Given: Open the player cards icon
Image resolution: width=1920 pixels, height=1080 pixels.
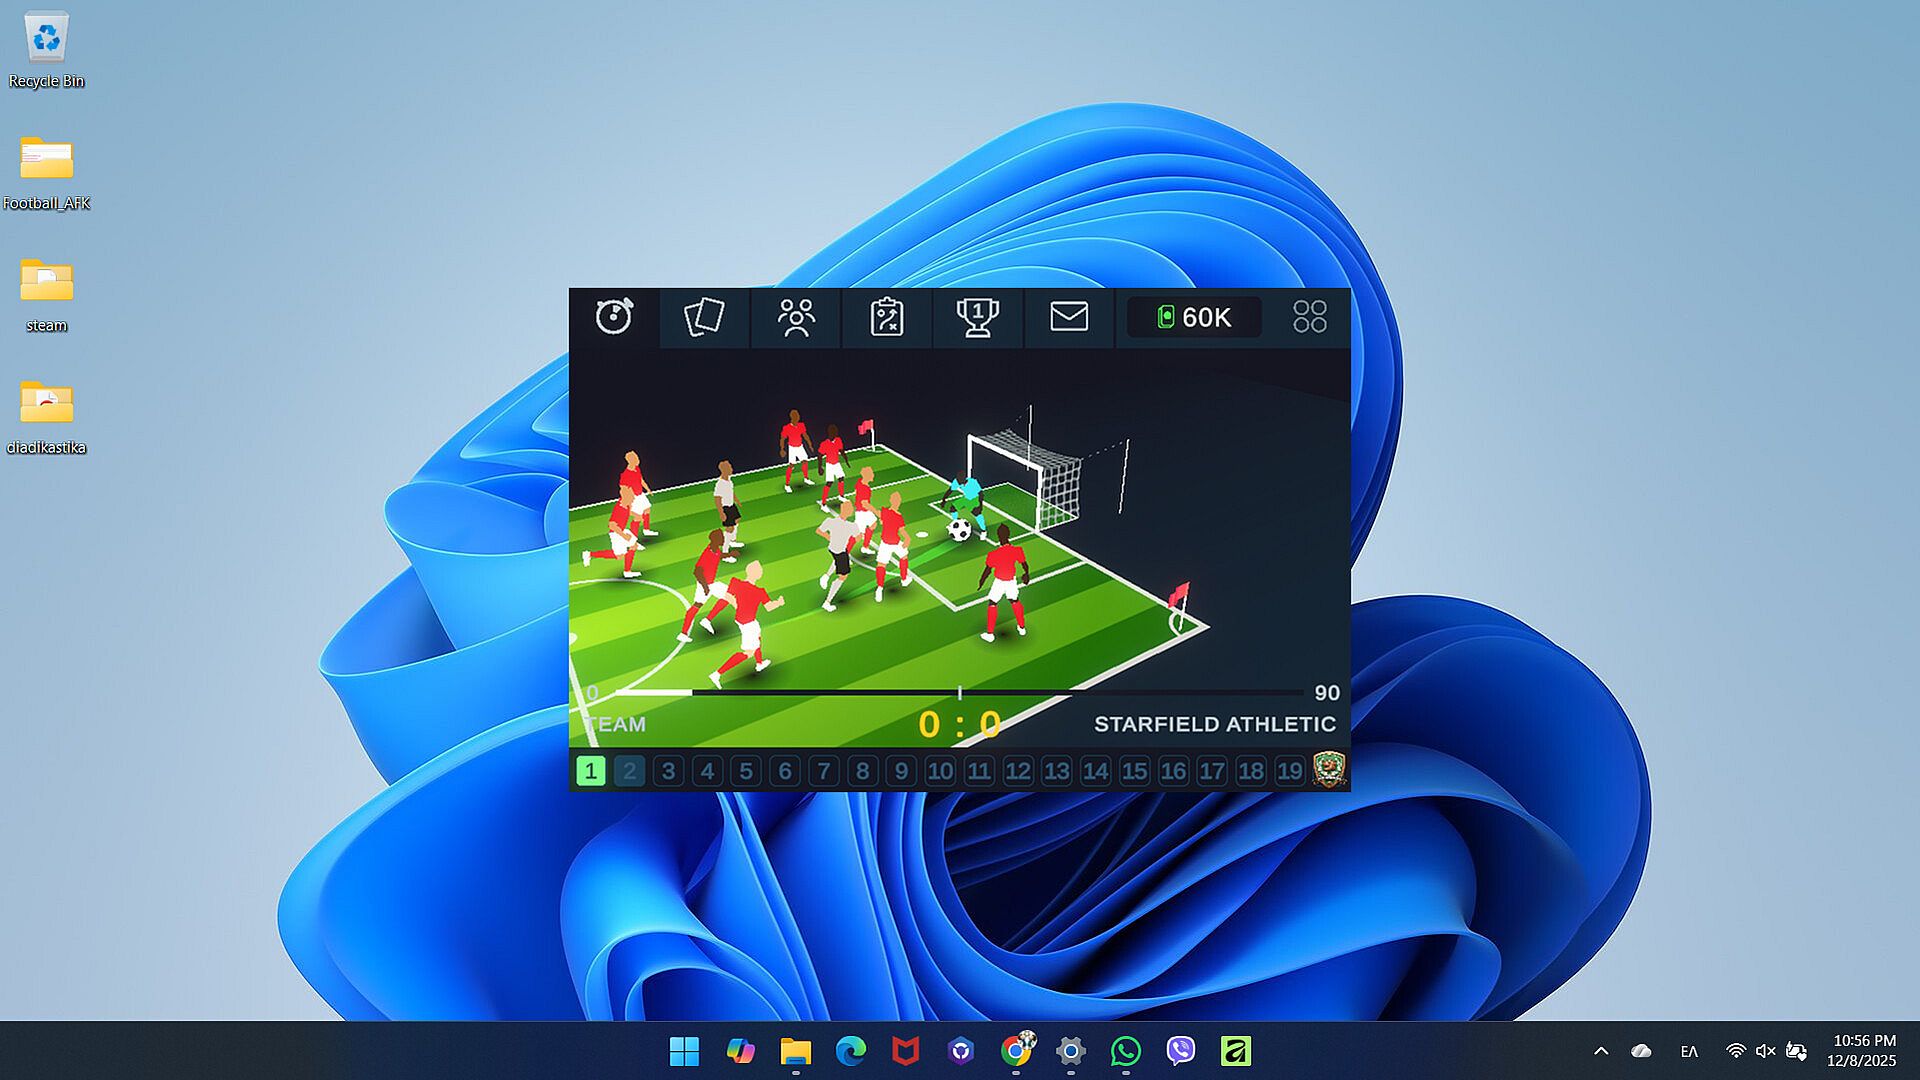Looking at the screenshot, I should 704,317.
